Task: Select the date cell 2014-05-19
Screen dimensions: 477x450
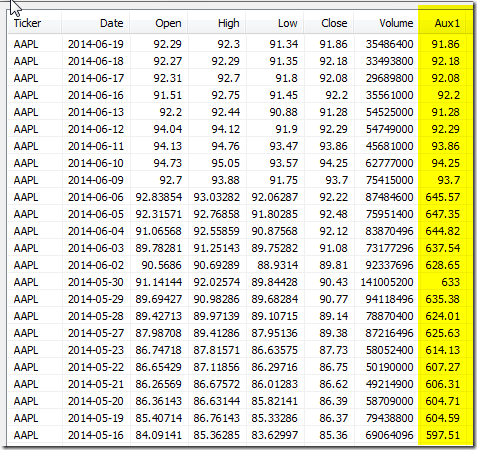Action: pyautogui.click(x=96, y=418)
